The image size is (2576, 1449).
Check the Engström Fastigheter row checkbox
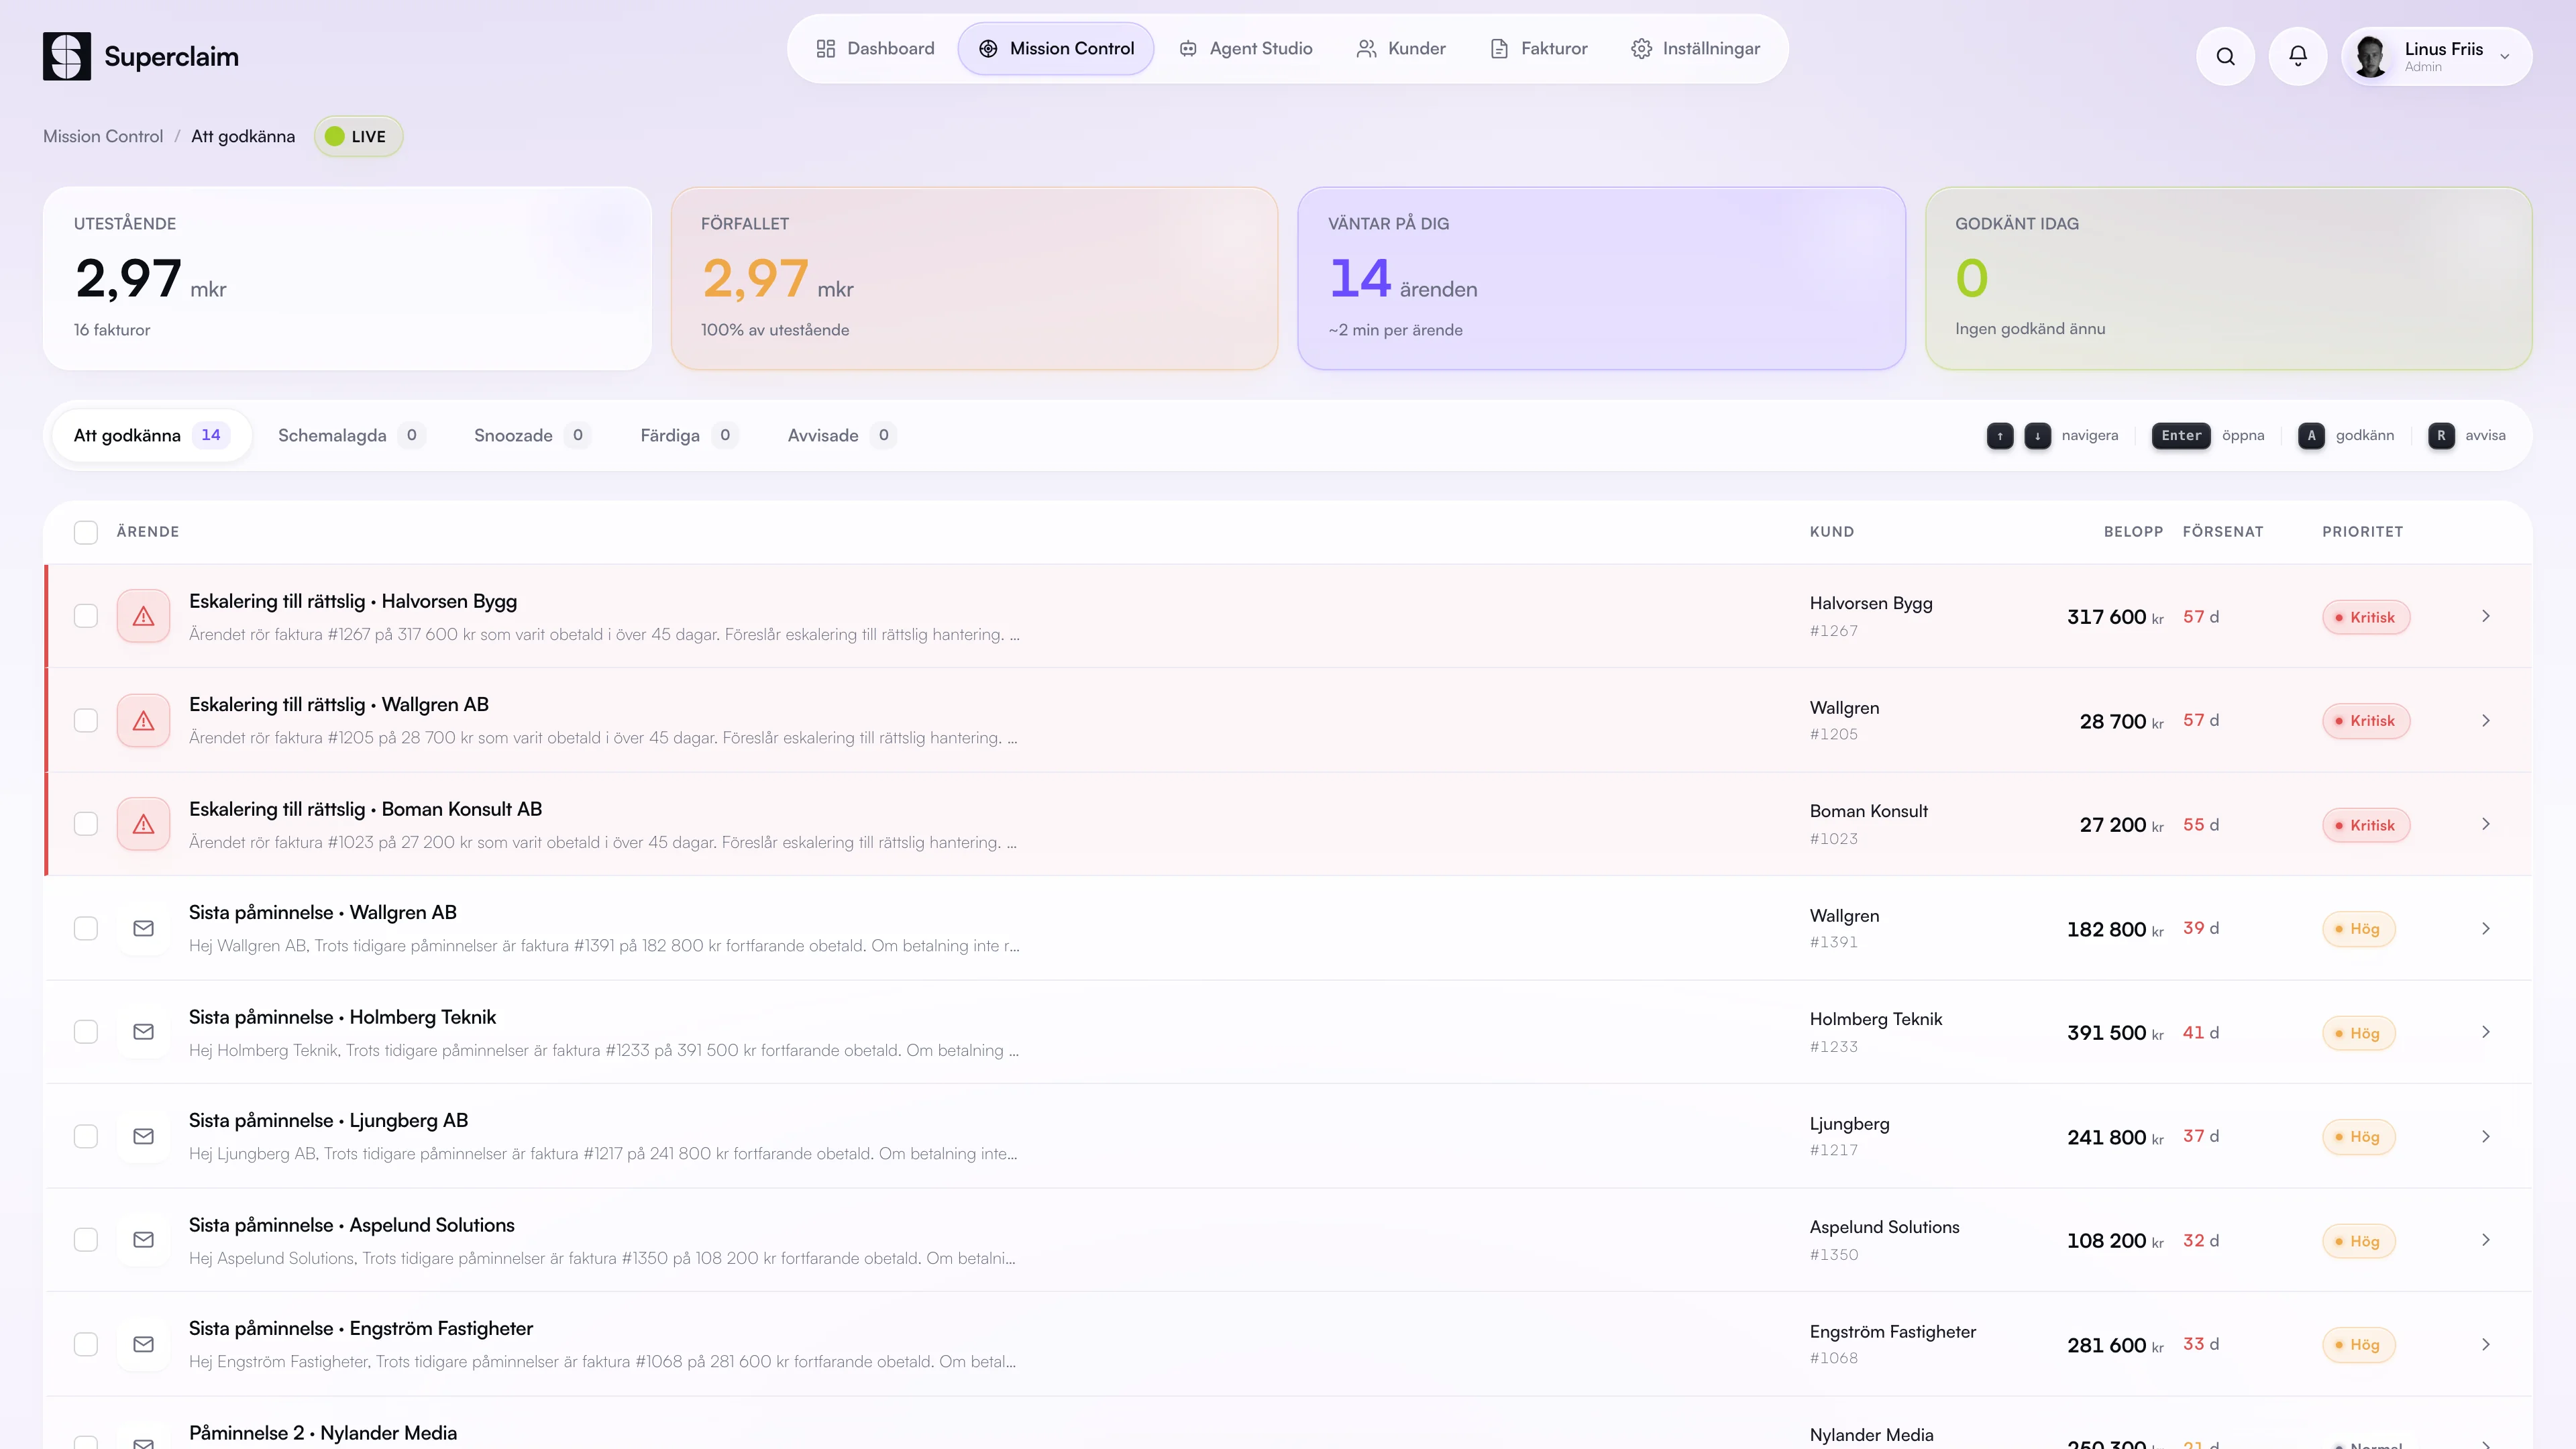pos(86,1344)
